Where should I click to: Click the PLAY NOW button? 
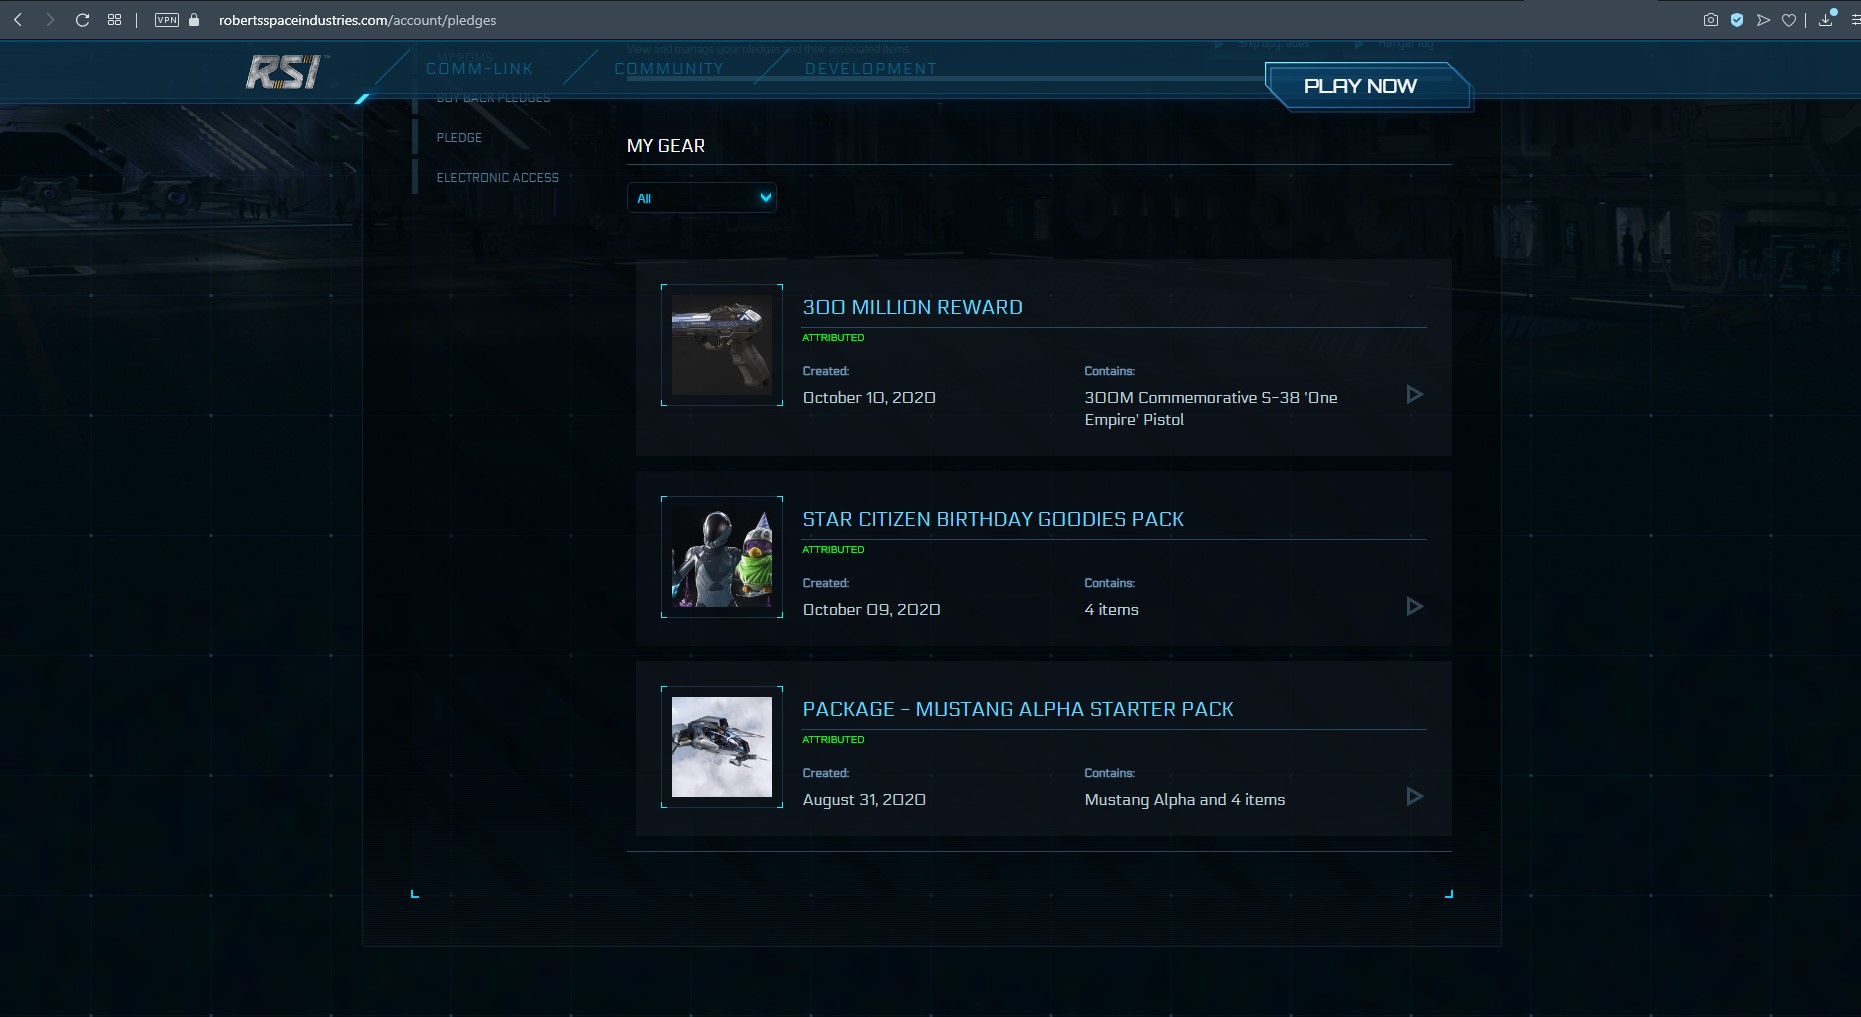1367,87
